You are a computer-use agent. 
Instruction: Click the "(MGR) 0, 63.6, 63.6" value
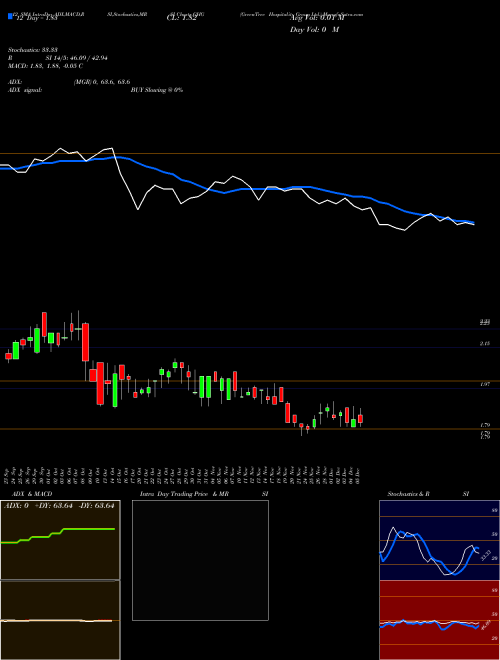(x=102, y=82)
